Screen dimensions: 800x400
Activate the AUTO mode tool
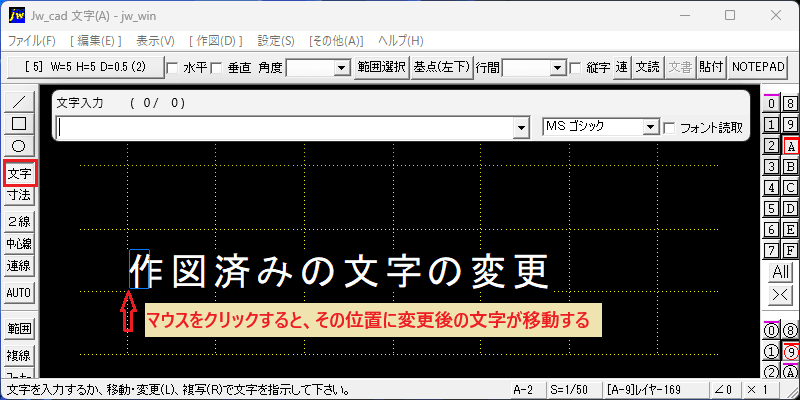pyautogui.click(x=19, y=292)
